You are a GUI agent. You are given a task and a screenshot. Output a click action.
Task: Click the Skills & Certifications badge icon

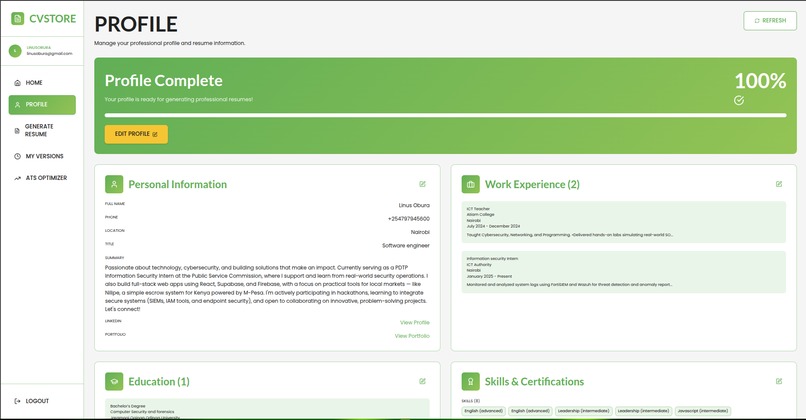point(470,381)
